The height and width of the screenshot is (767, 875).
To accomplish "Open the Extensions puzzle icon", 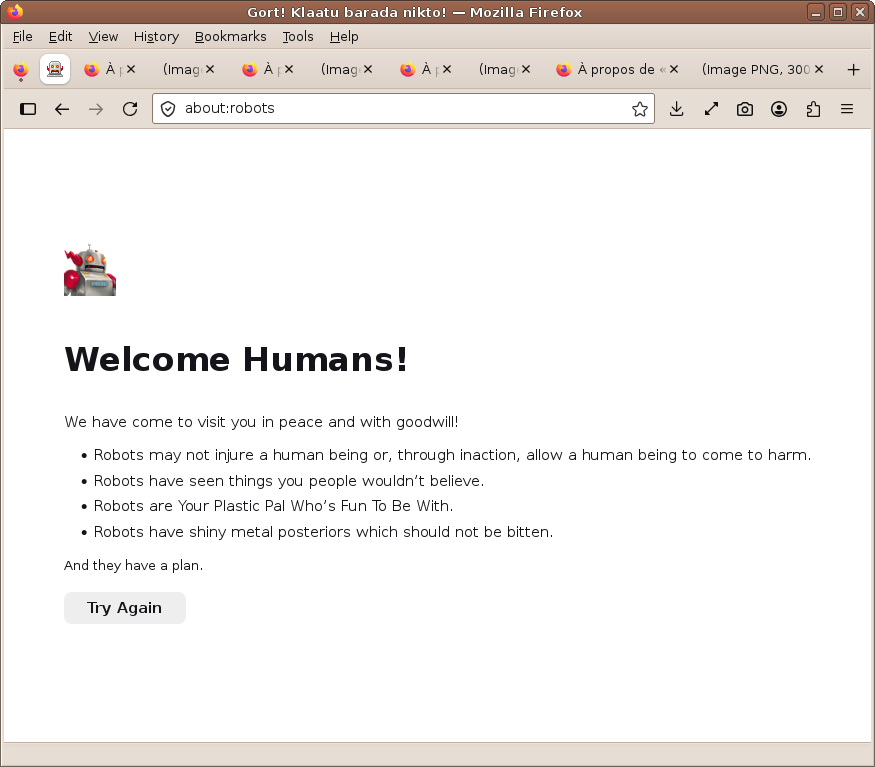I will tap(813, 109).
